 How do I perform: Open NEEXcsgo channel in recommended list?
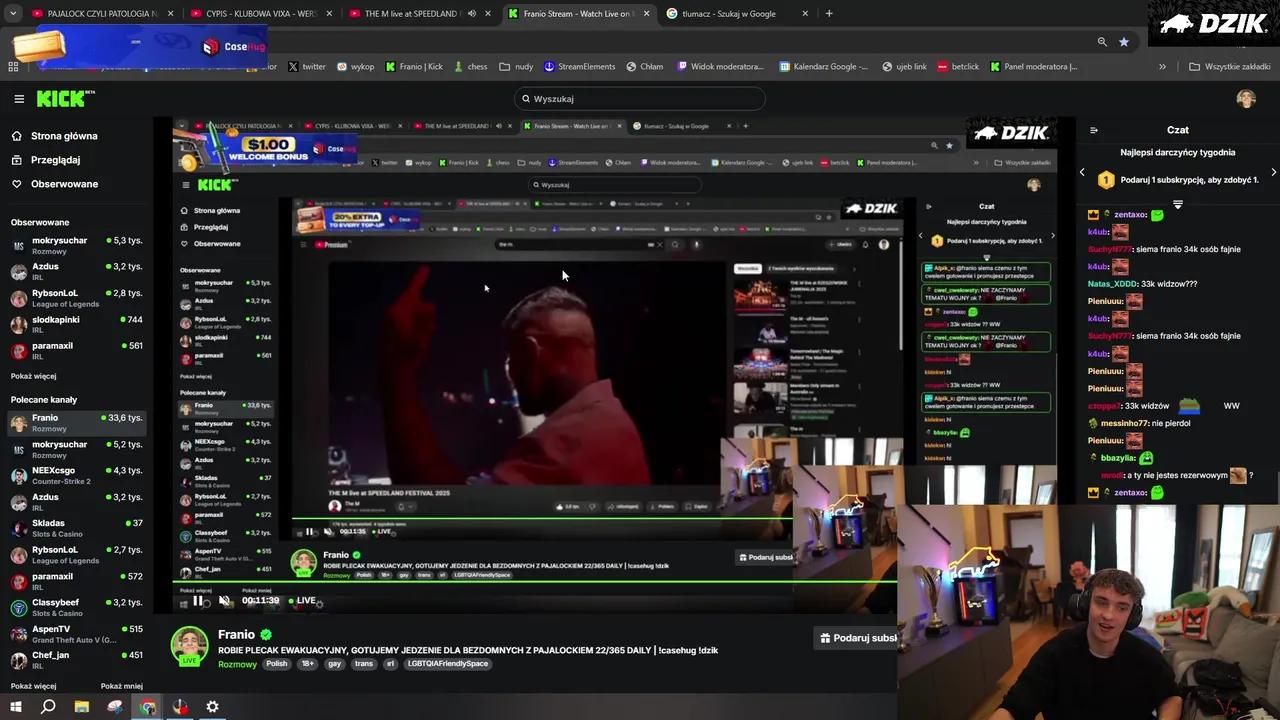coord(77,476)
